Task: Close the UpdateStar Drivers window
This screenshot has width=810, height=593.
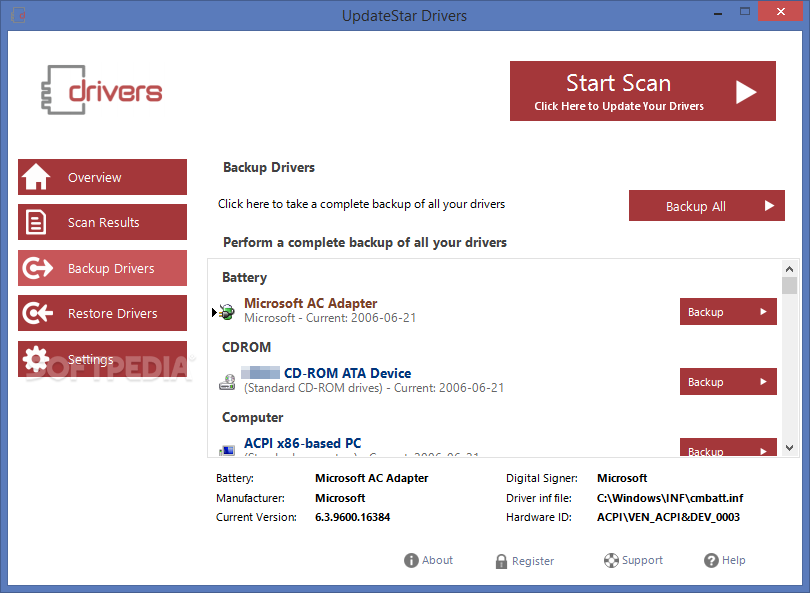Action: pos(781,11)
